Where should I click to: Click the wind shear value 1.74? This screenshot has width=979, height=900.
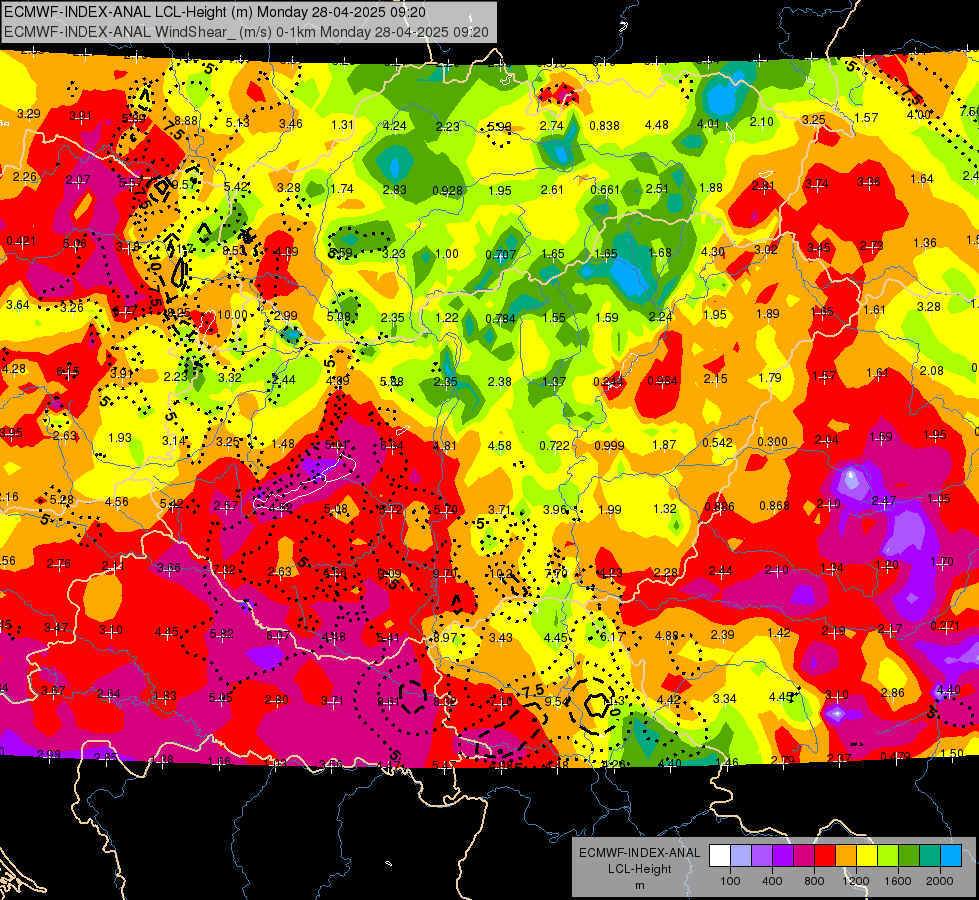(x=342, y=189)
